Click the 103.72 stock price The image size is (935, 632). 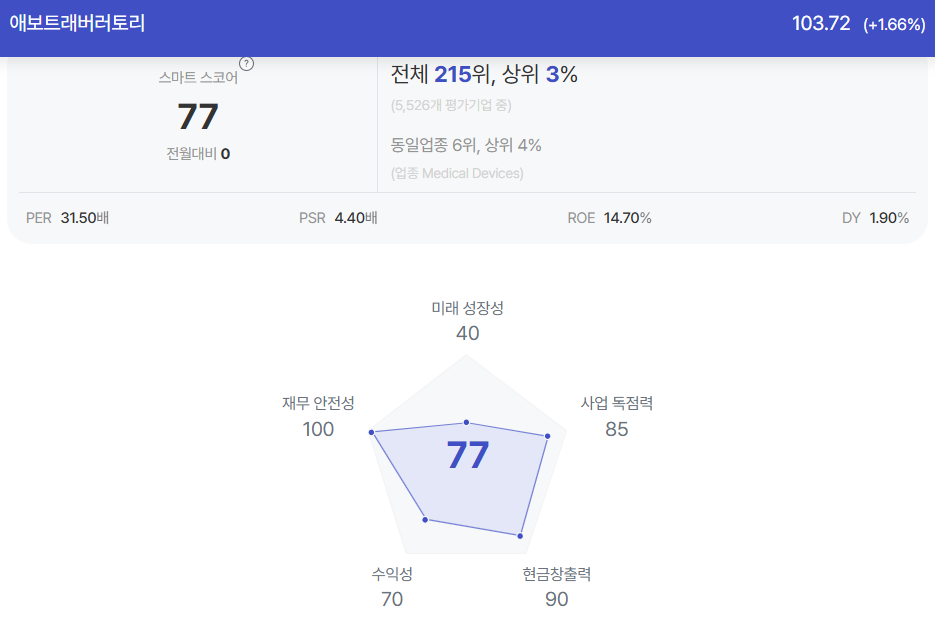[821, 23]
